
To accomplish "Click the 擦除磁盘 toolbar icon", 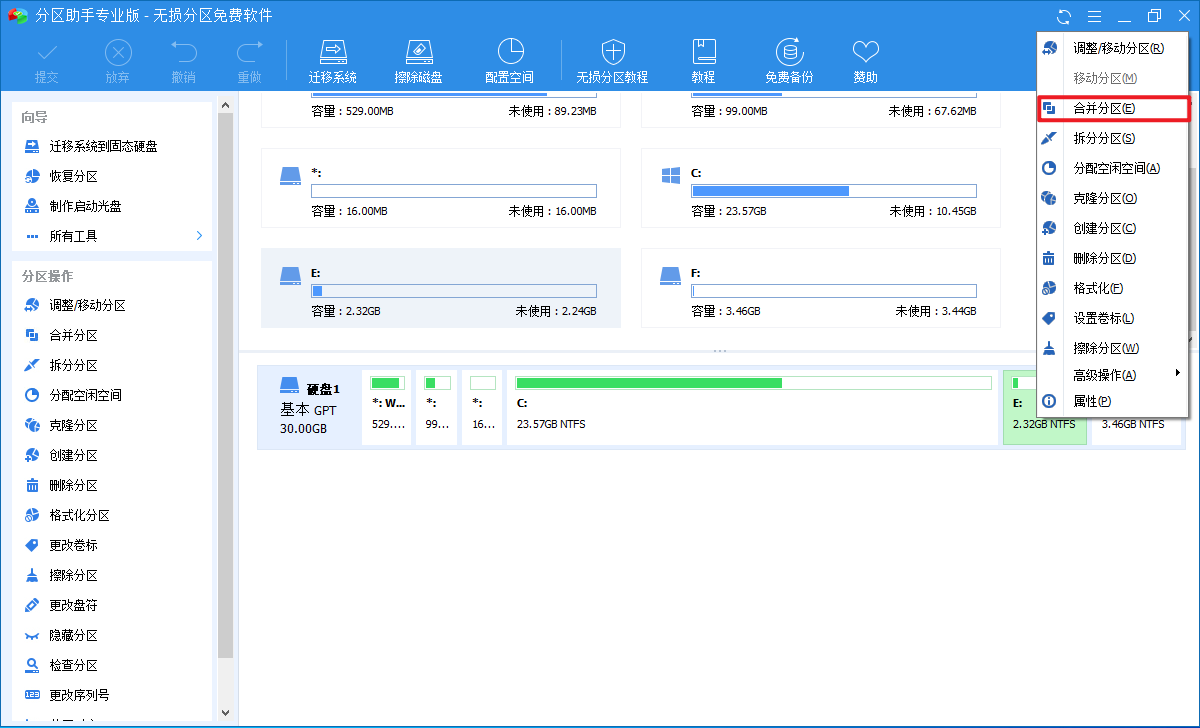I will (418, 62).
